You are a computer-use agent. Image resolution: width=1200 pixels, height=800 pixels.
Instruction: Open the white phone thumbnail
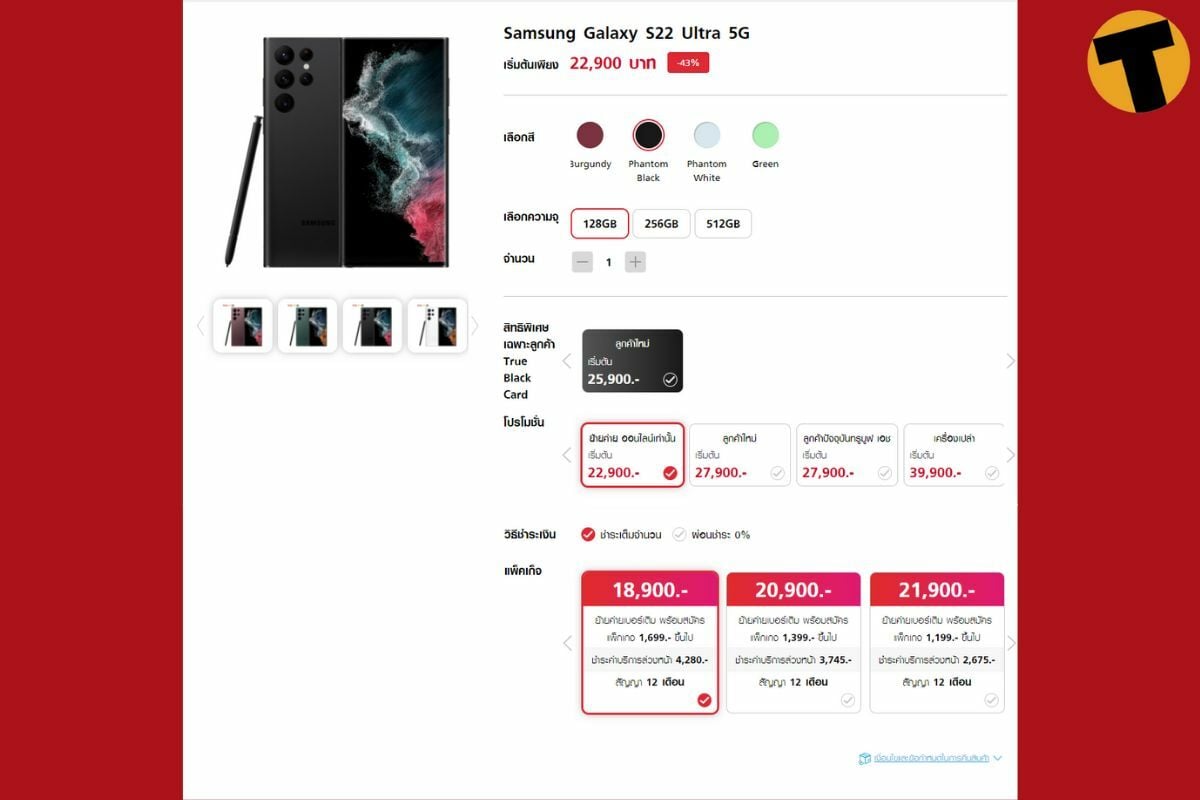(438, 326)
